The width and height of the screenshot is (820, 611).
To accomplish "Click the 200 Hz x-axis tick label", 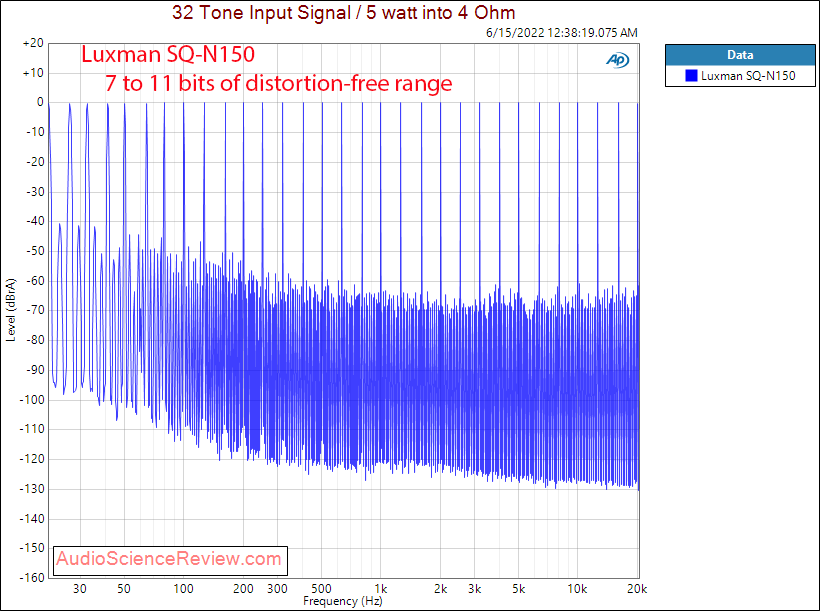I will [243, 589].
